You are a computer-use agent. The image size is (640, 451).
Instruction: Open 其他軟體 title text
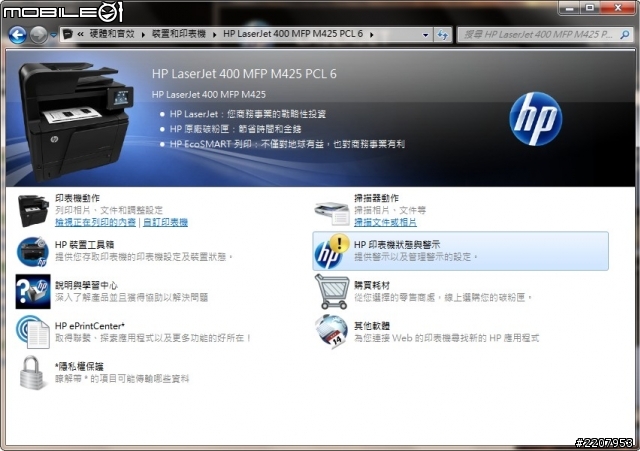tap(372, 326)
